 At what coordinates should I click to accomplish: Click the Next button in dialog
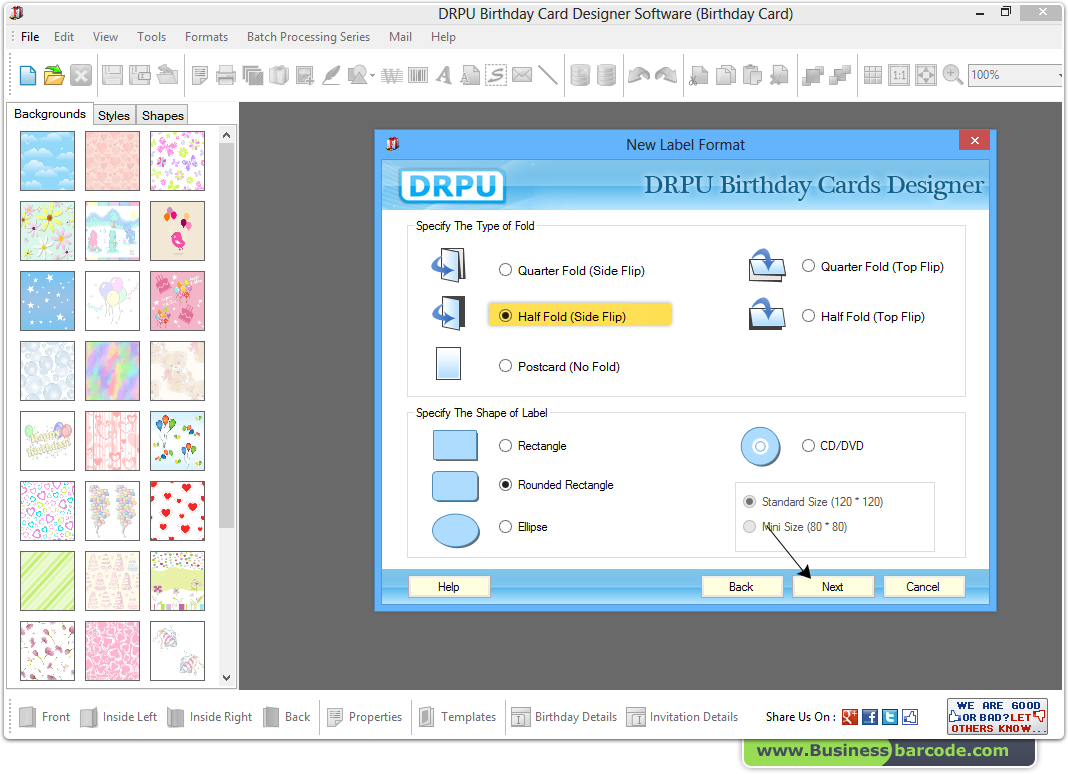point(832,587)
